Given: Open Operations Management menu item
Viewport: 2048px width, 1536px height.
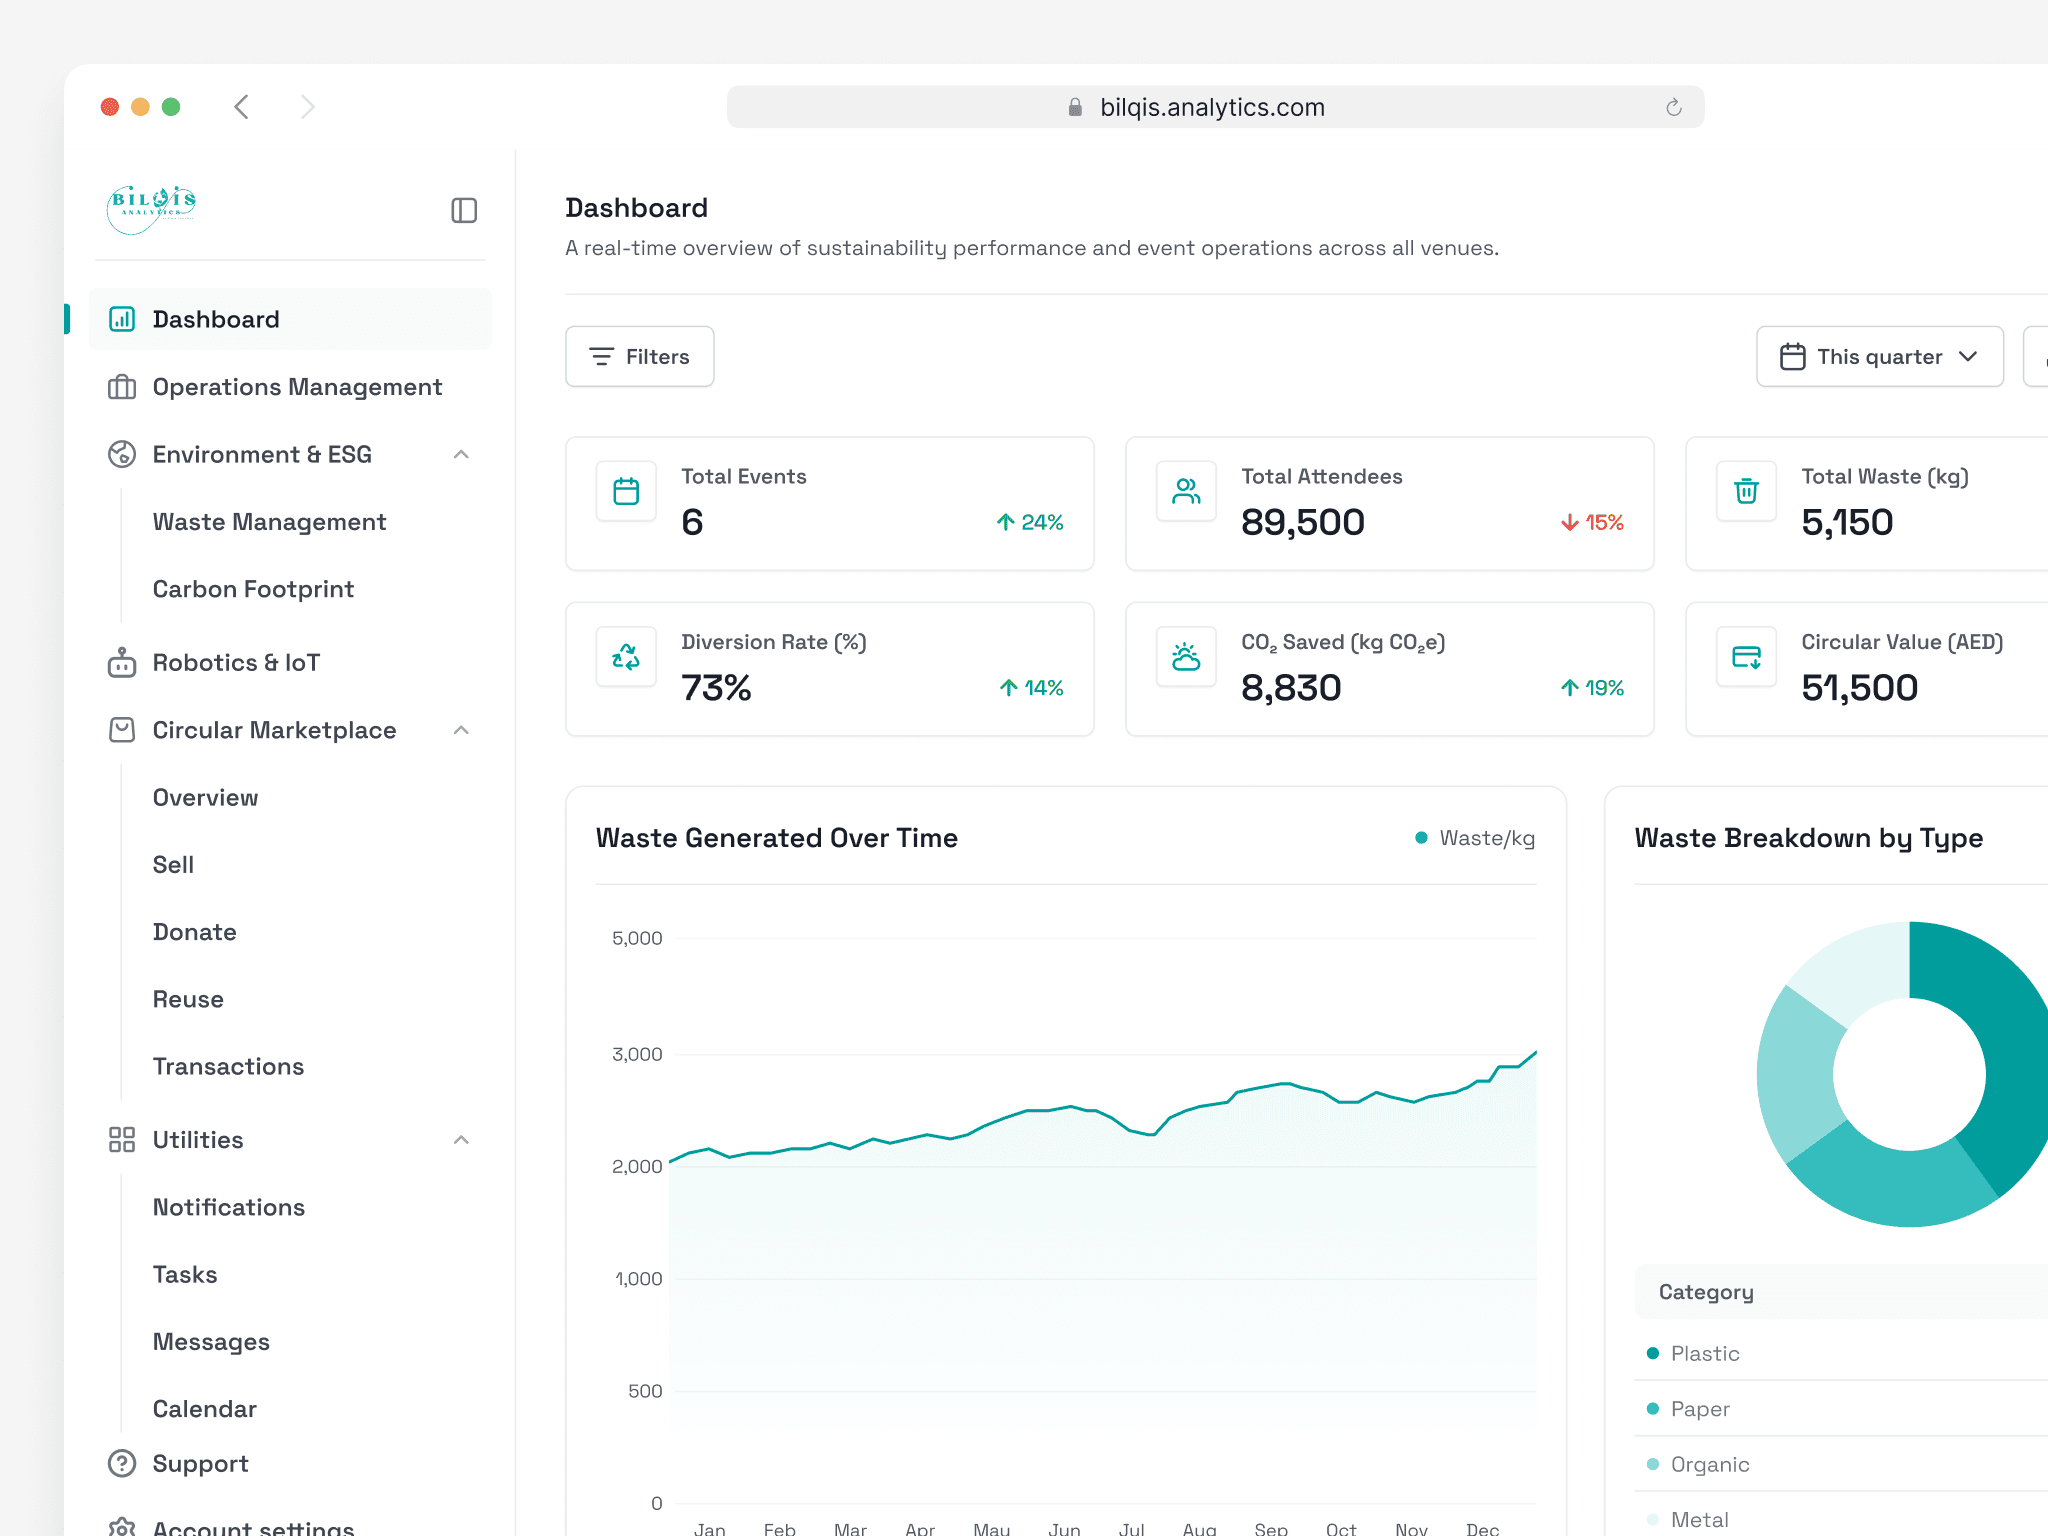Looking at the screenshot, I should click(x=296, y=387).
